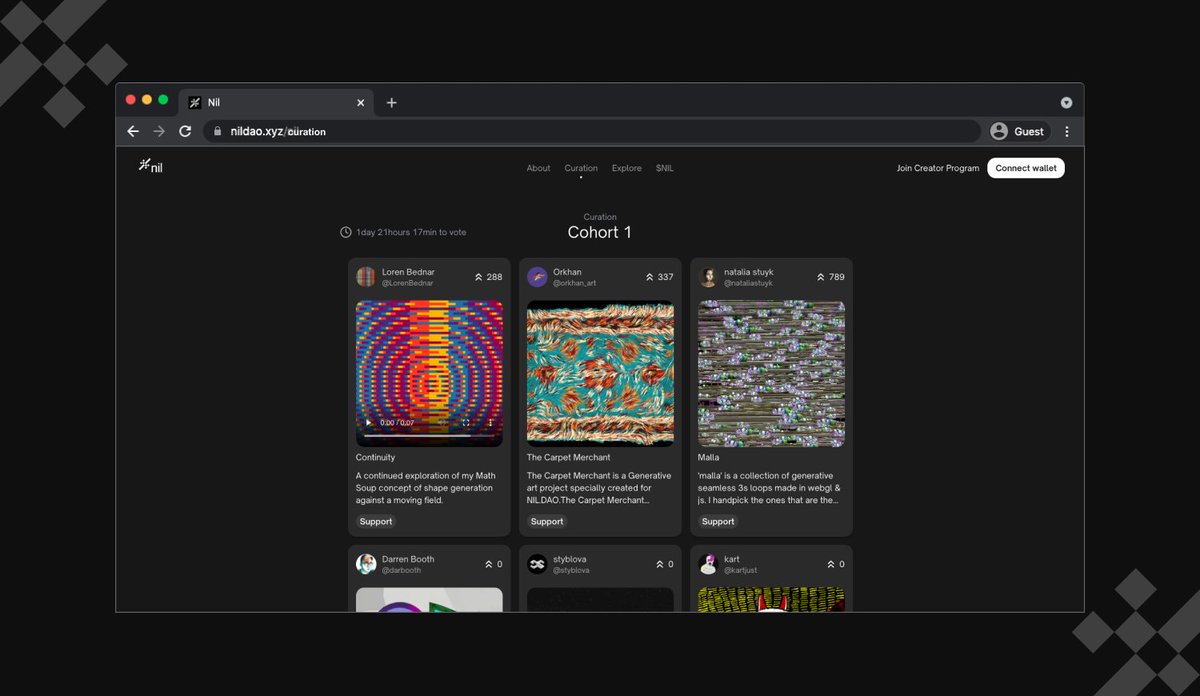
Task: Click the browser forward arrow
Action: click(159, 131)
